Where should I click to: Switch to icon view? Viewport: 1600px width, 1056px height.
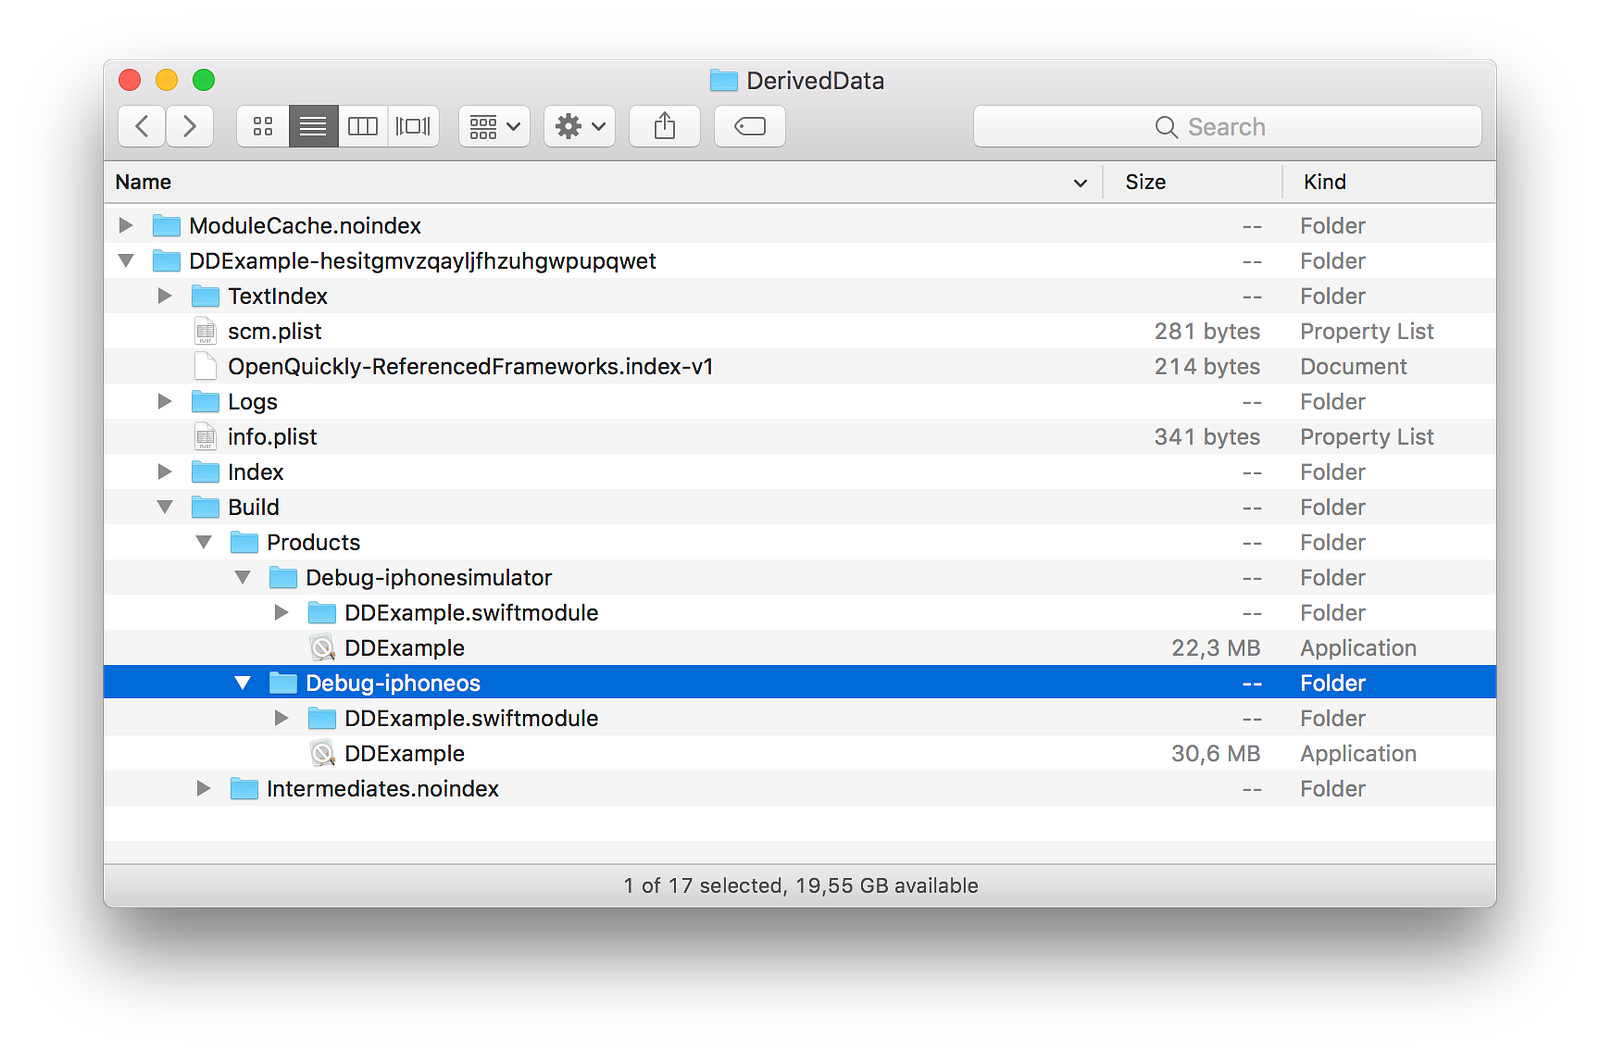(x=263, y=126)
